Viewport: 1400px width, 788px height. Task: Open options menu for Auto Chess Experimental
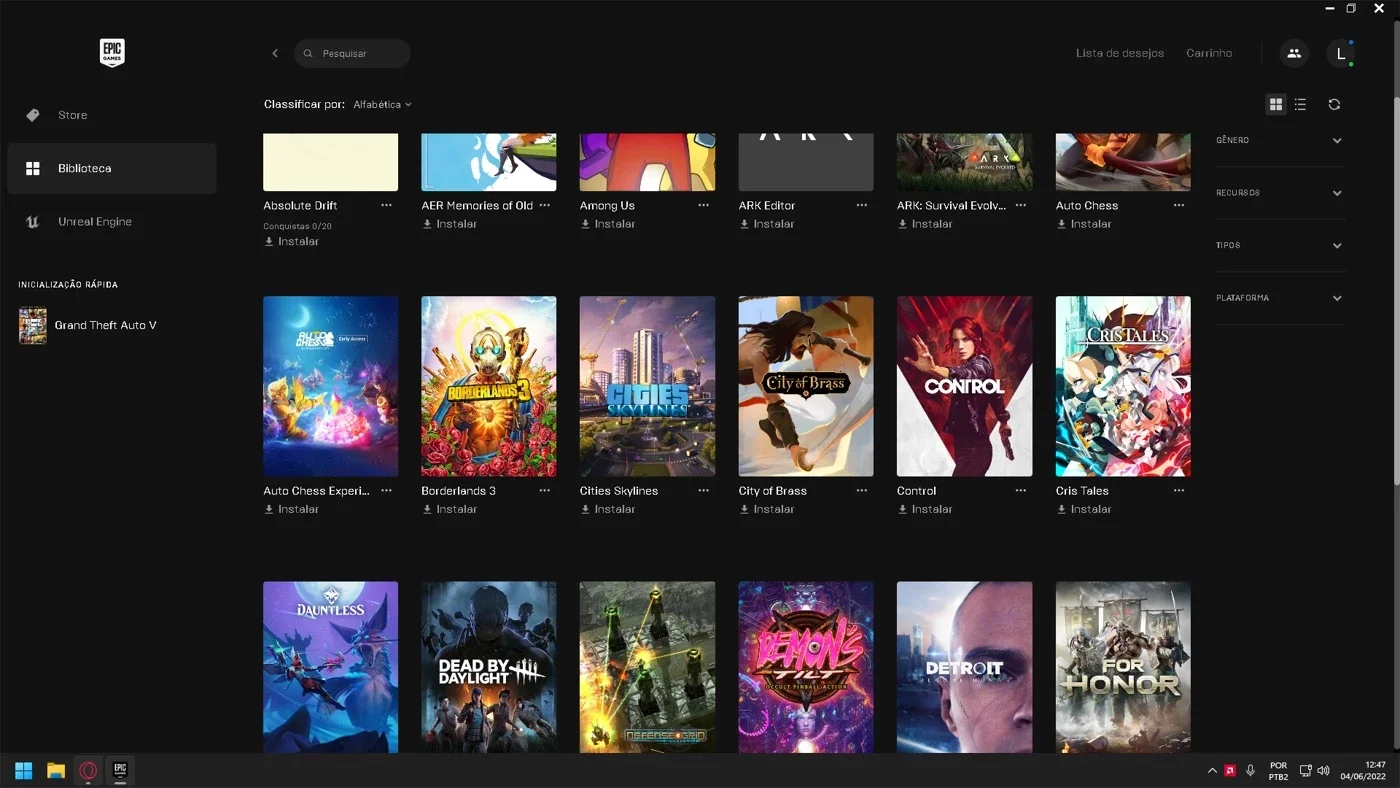point(386,491)
